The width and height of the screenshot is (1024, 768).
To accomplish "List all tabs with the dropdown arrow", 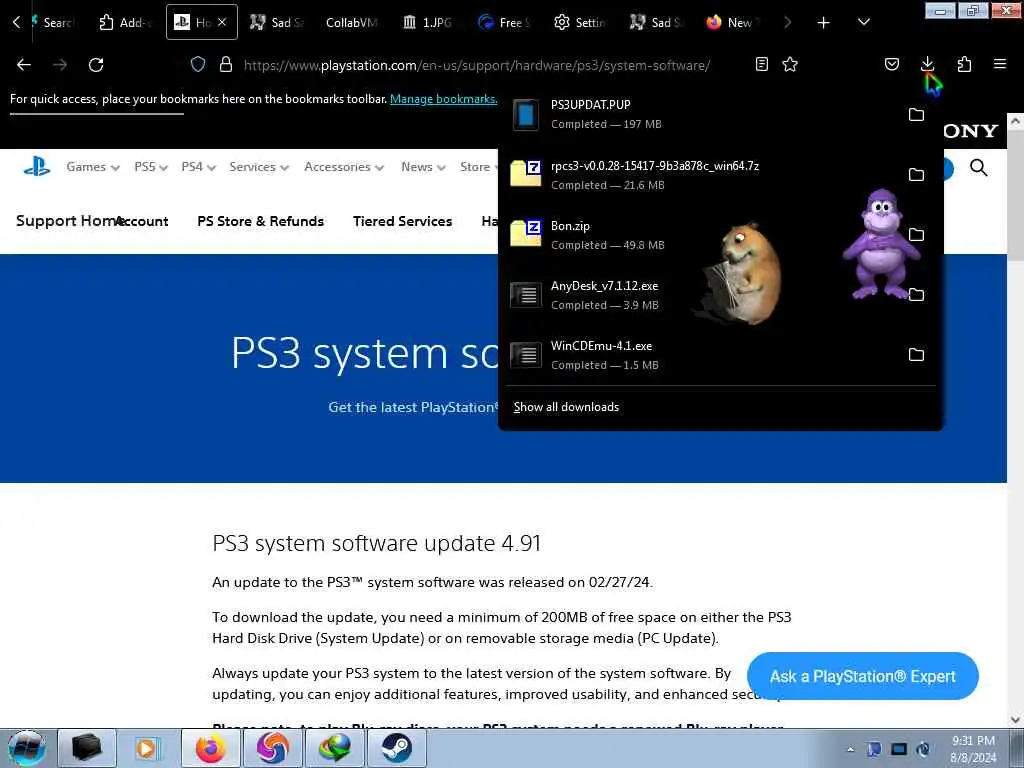I will 863,22.
